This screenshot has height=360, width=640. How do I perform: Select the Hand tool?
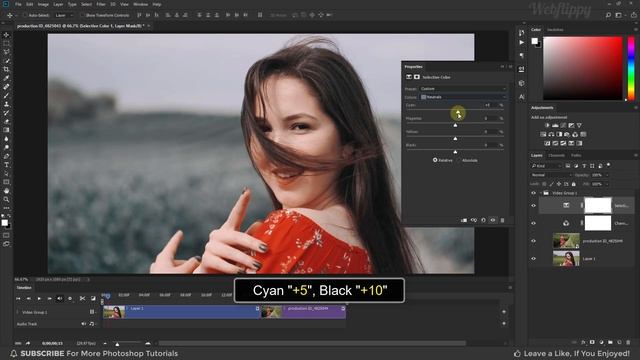click(6, 191)
